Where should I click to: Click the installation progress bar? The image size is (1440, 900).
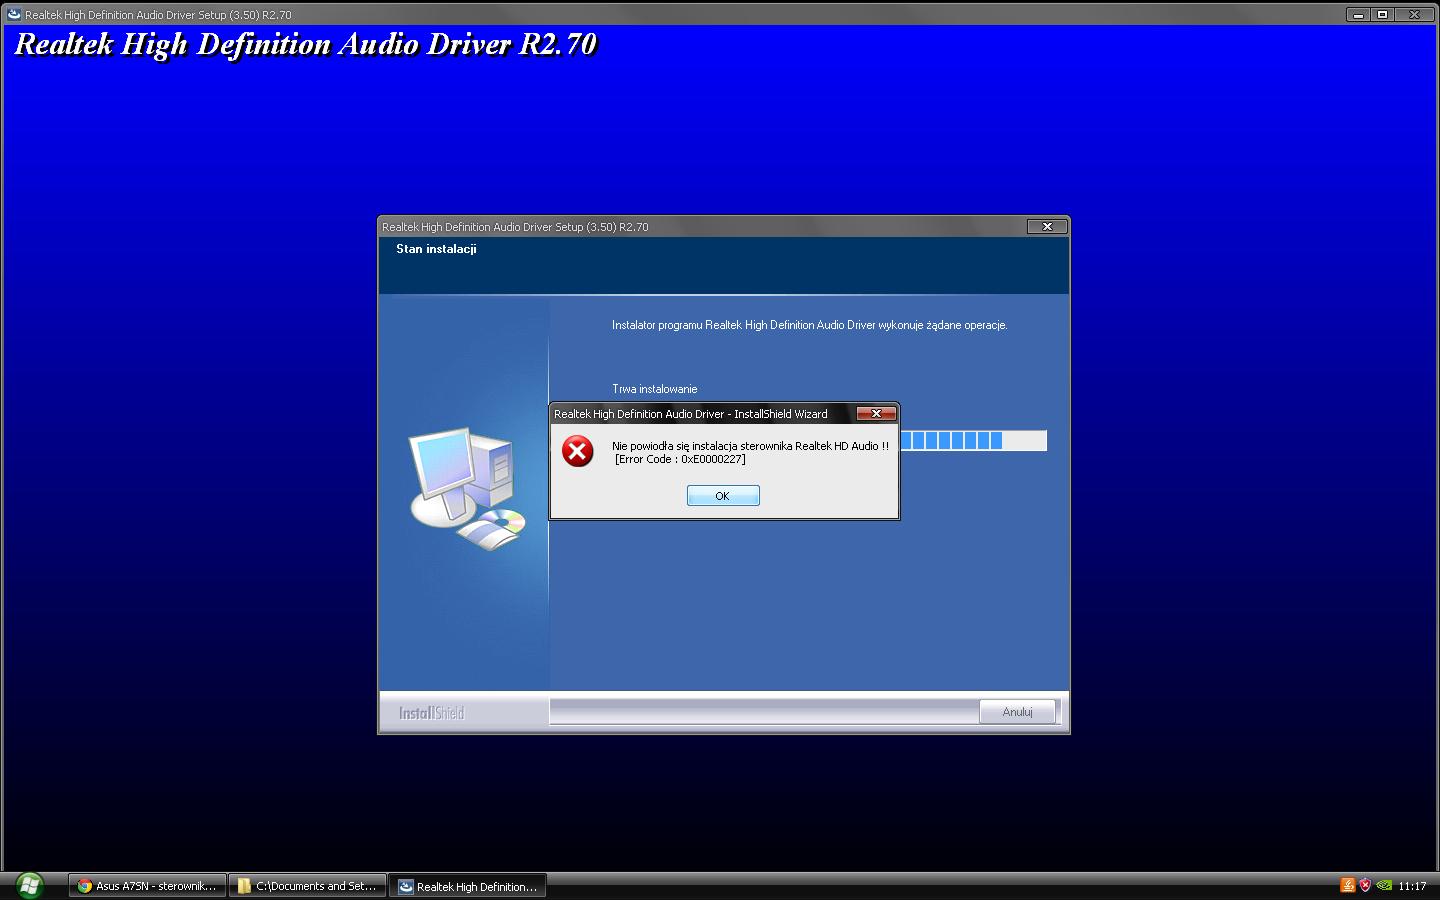[973, 441]
